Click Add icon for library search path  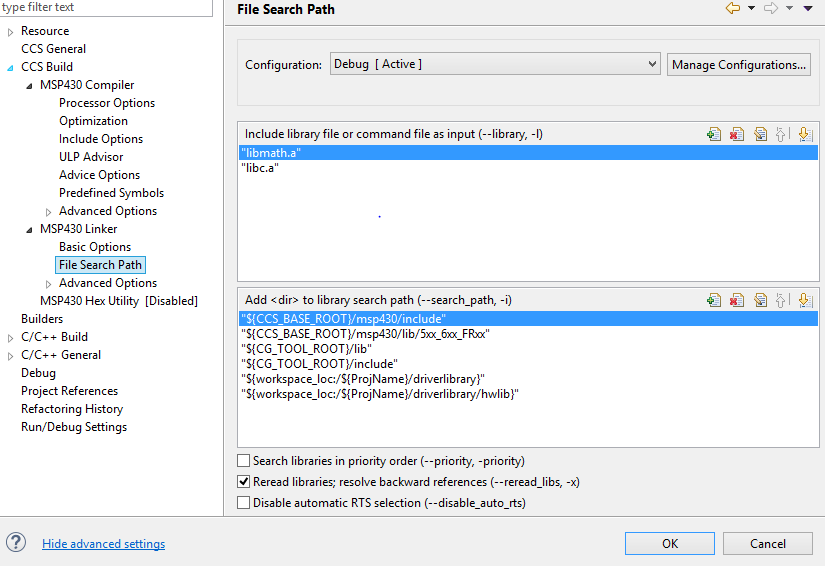click(x=714, y=300)
